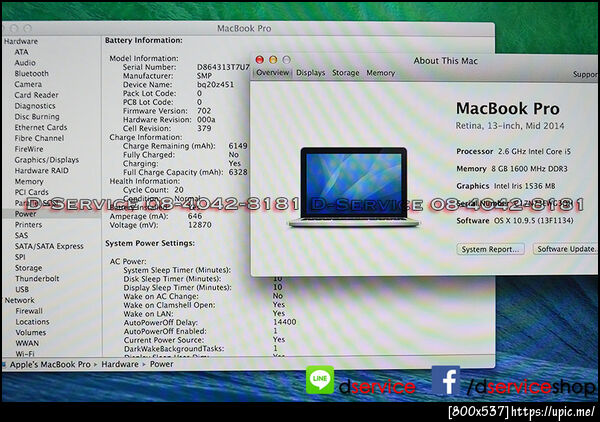Select Diagnostics in the sidebar
Viewport: 600px width, 422px height.
35,106
